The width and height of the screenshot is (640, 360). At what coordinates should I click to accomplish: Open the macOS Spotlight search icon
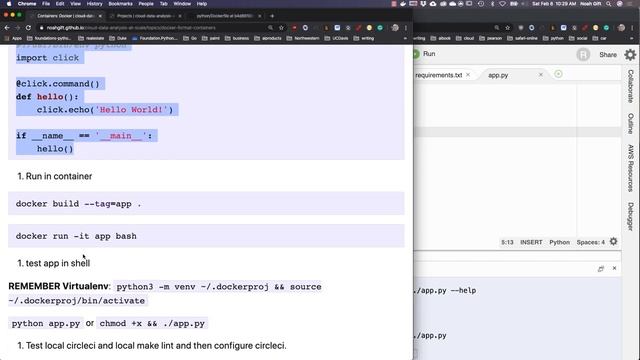pos(609,4)
